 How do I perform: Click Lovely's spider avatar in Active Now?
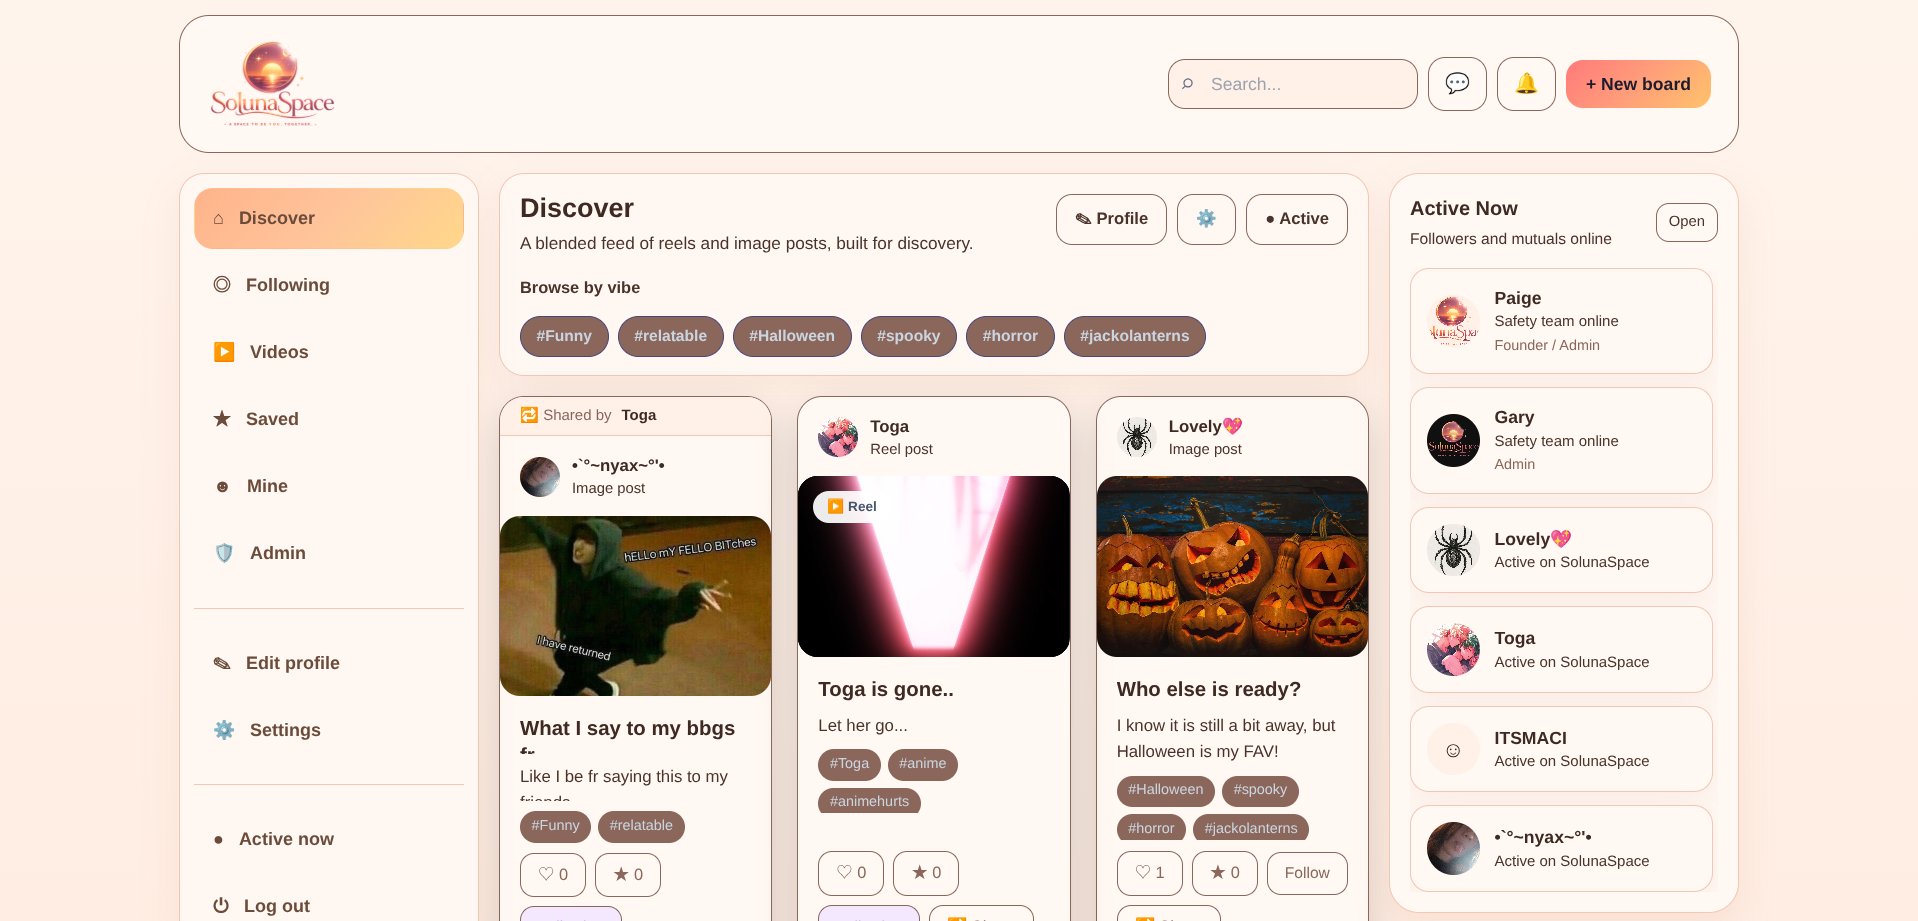[x=1453, y=550]
